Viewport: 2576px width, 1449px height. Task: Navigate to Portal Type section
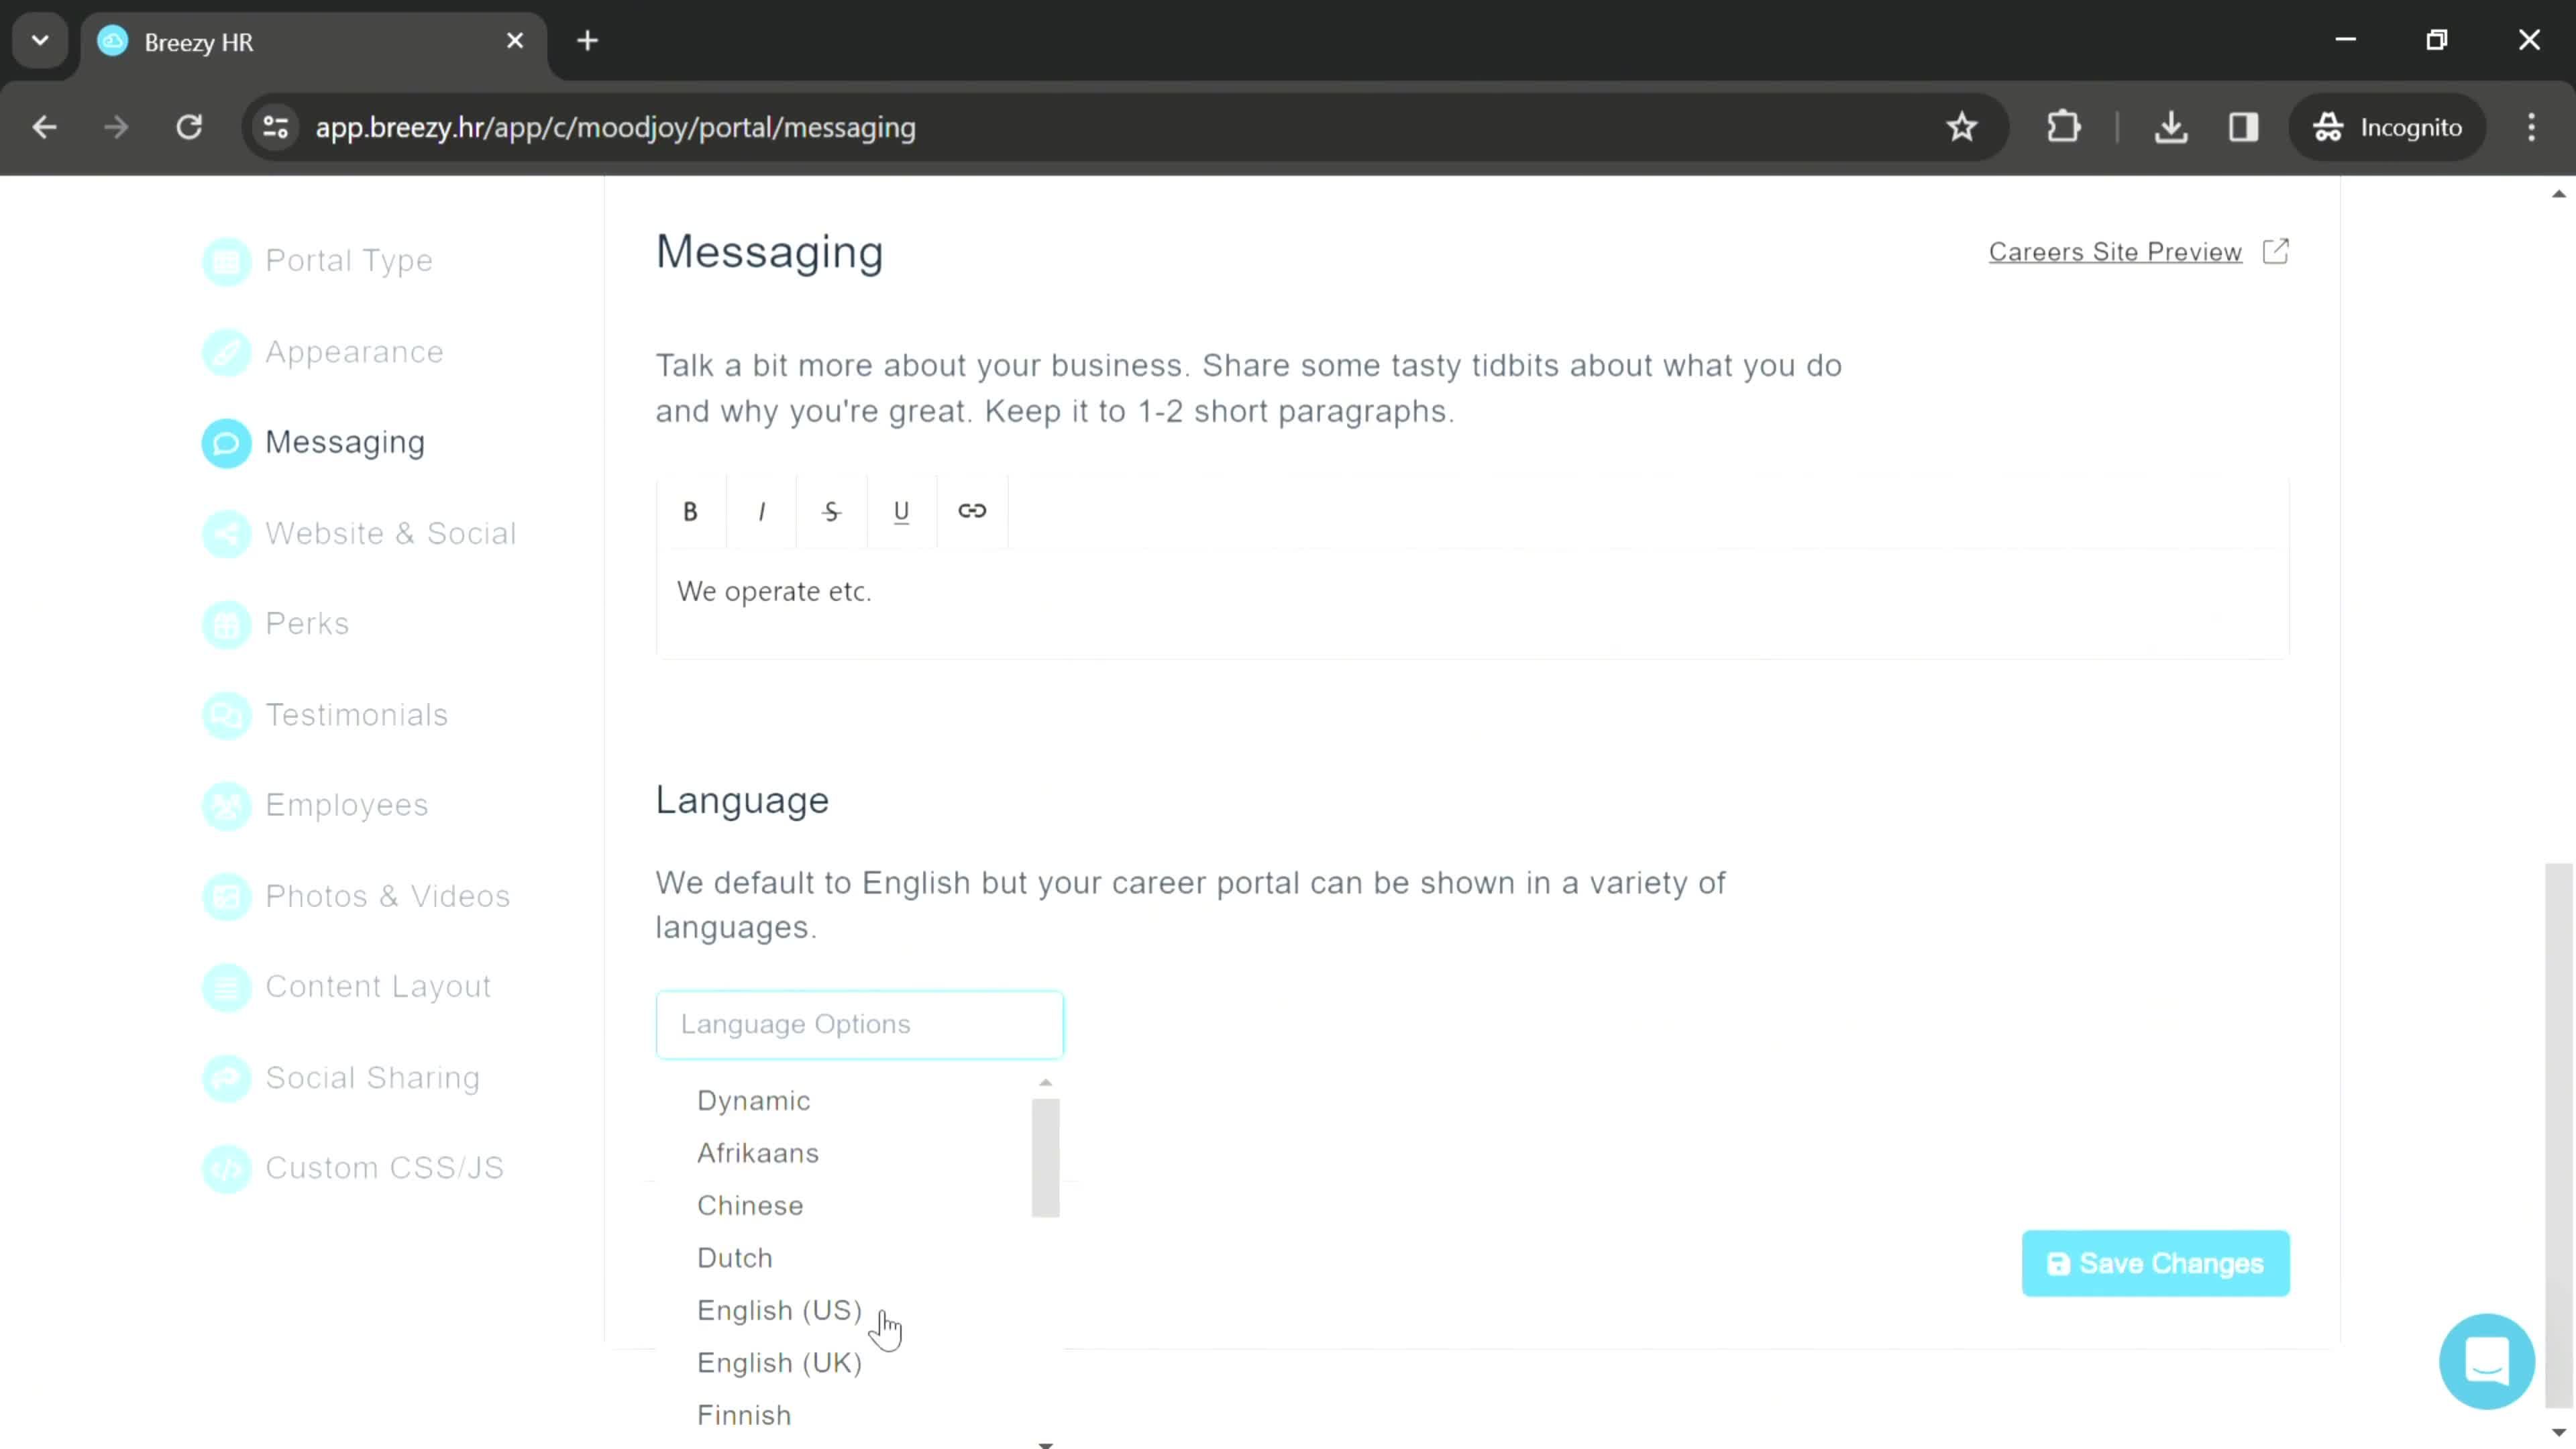pos(350,260)
